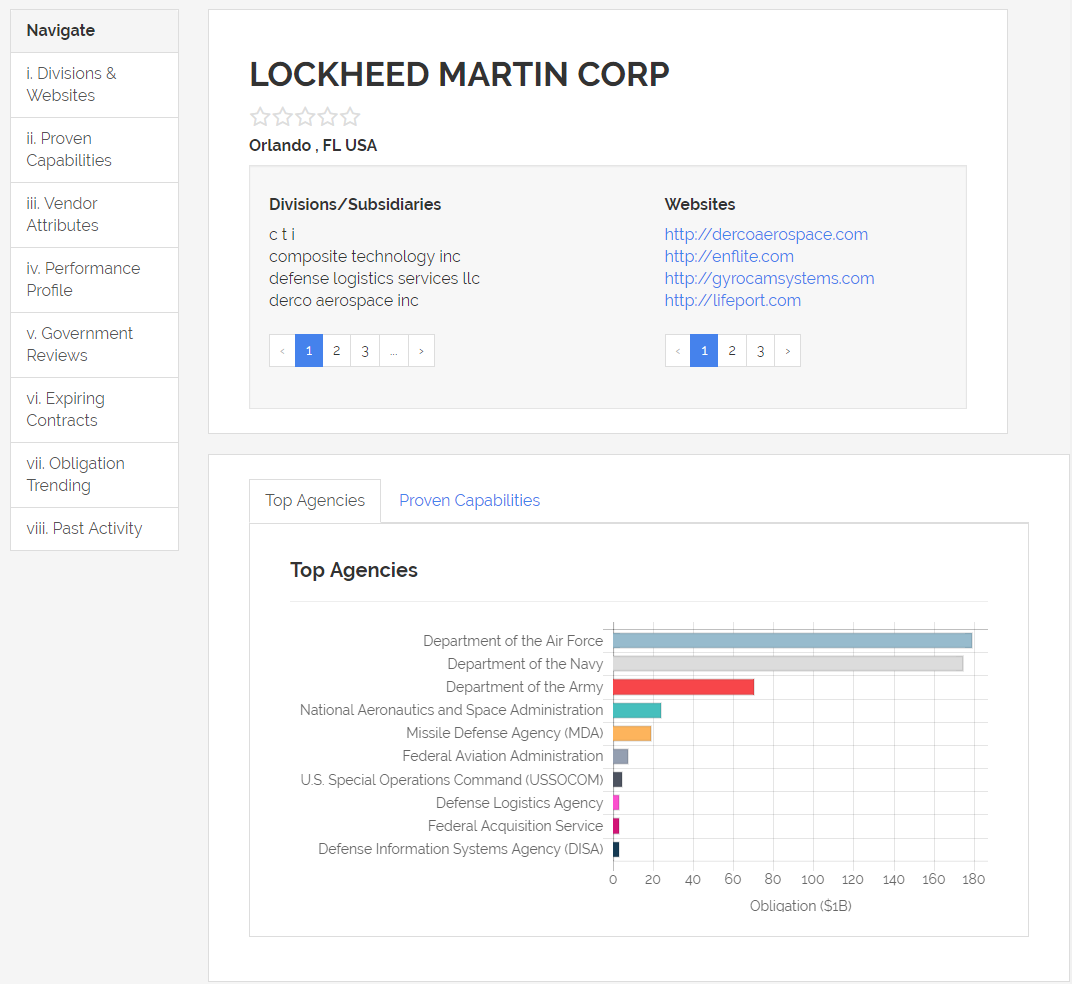
Task: Open the gyrocamsystems.com website link
Action: tap(769, 278)
